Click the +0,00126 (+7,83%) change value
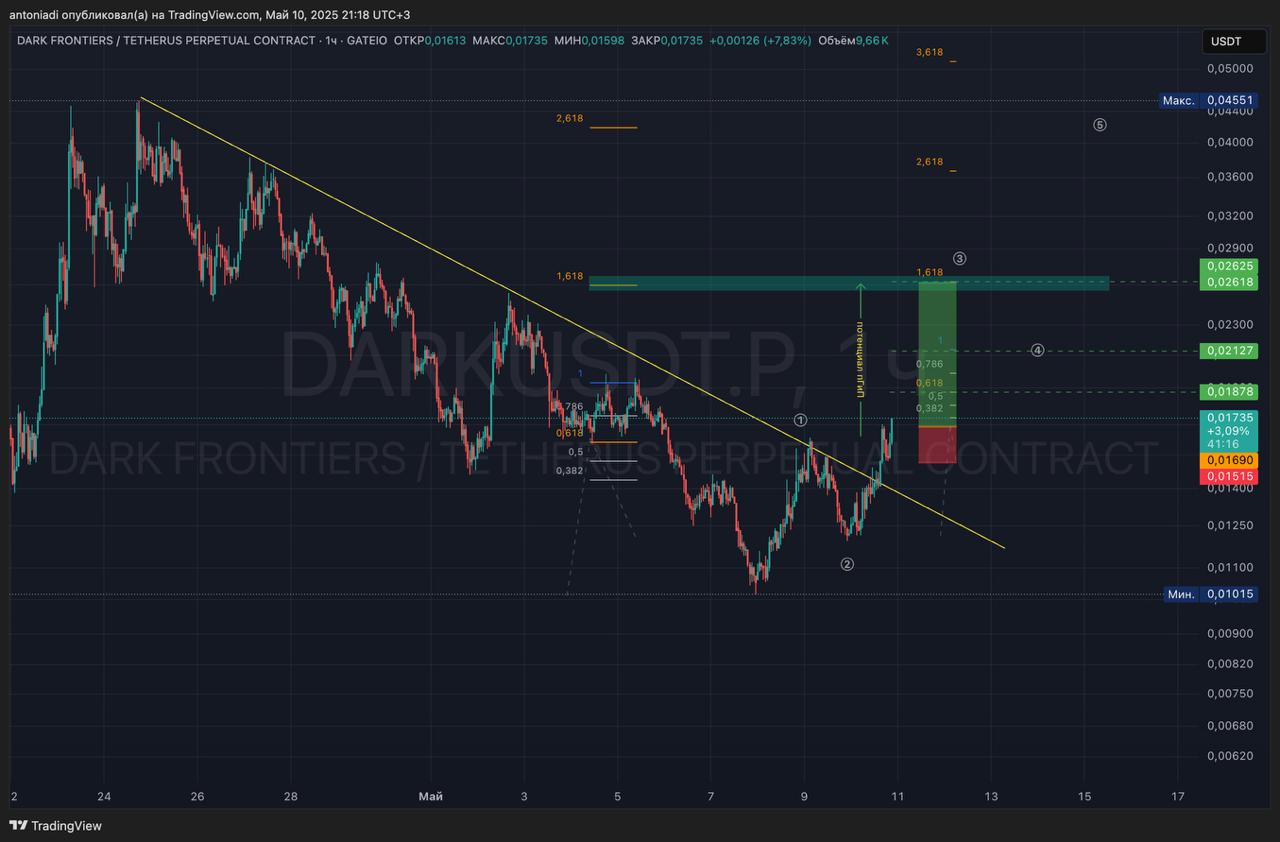Image resolution: width=1280 pixels, height=842 pixels. tap(759, 40)
